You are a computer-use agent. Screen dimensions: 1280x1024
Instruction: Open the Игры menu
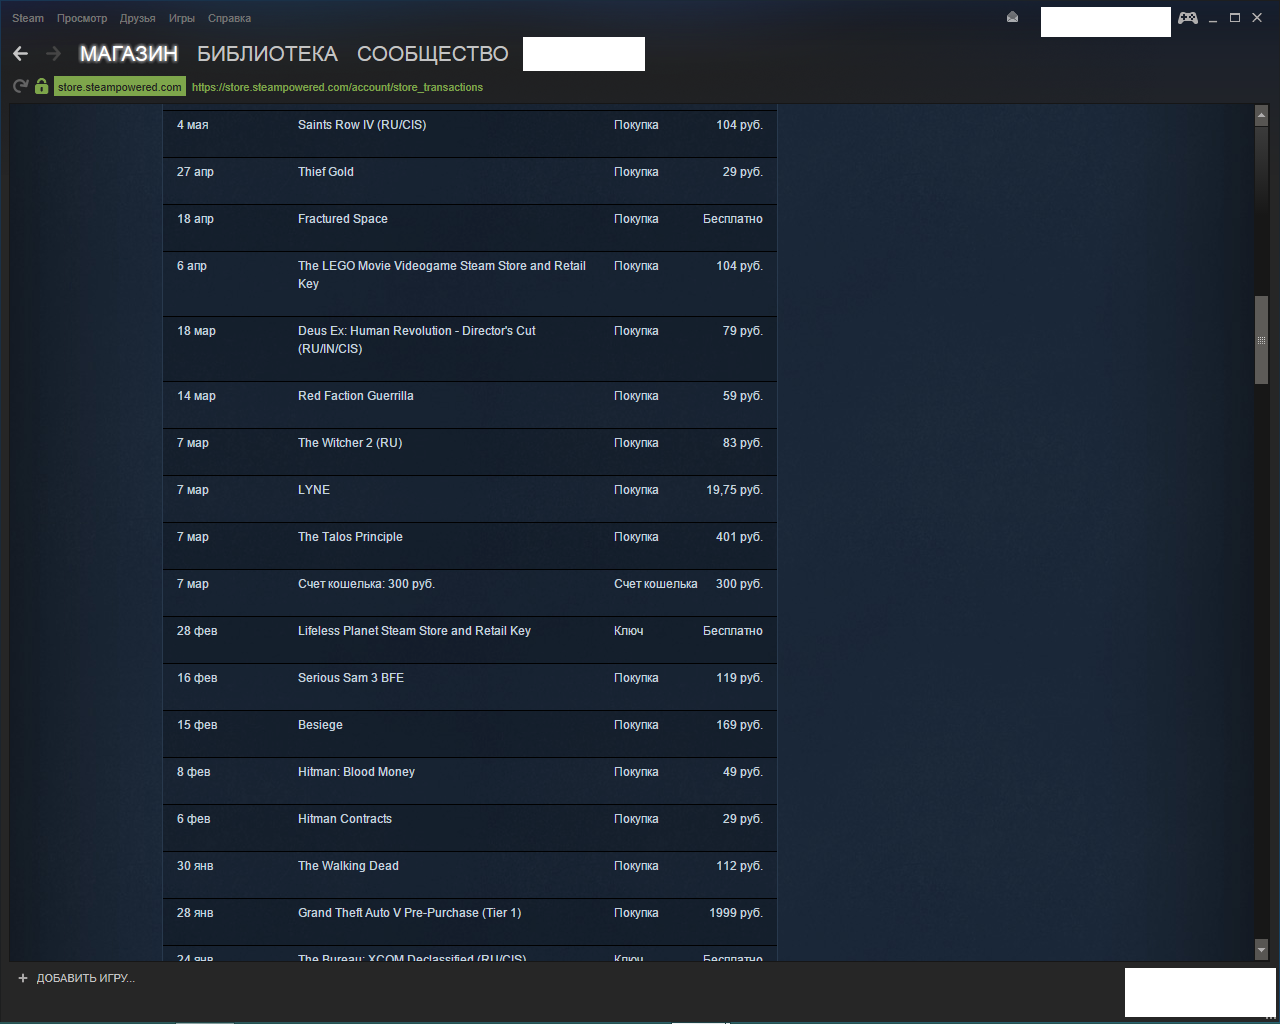[182, 18]
